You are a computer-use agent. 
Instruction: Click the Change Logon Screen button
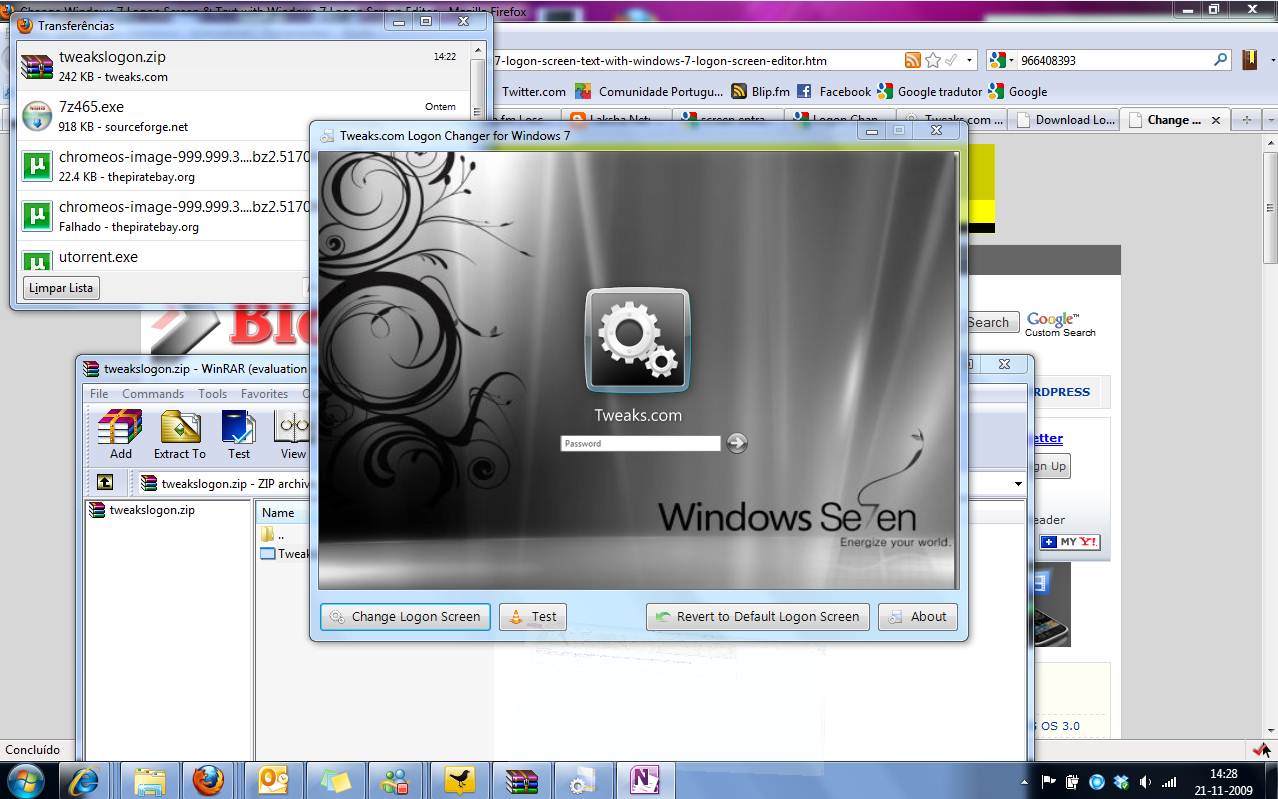coord(405,617)
